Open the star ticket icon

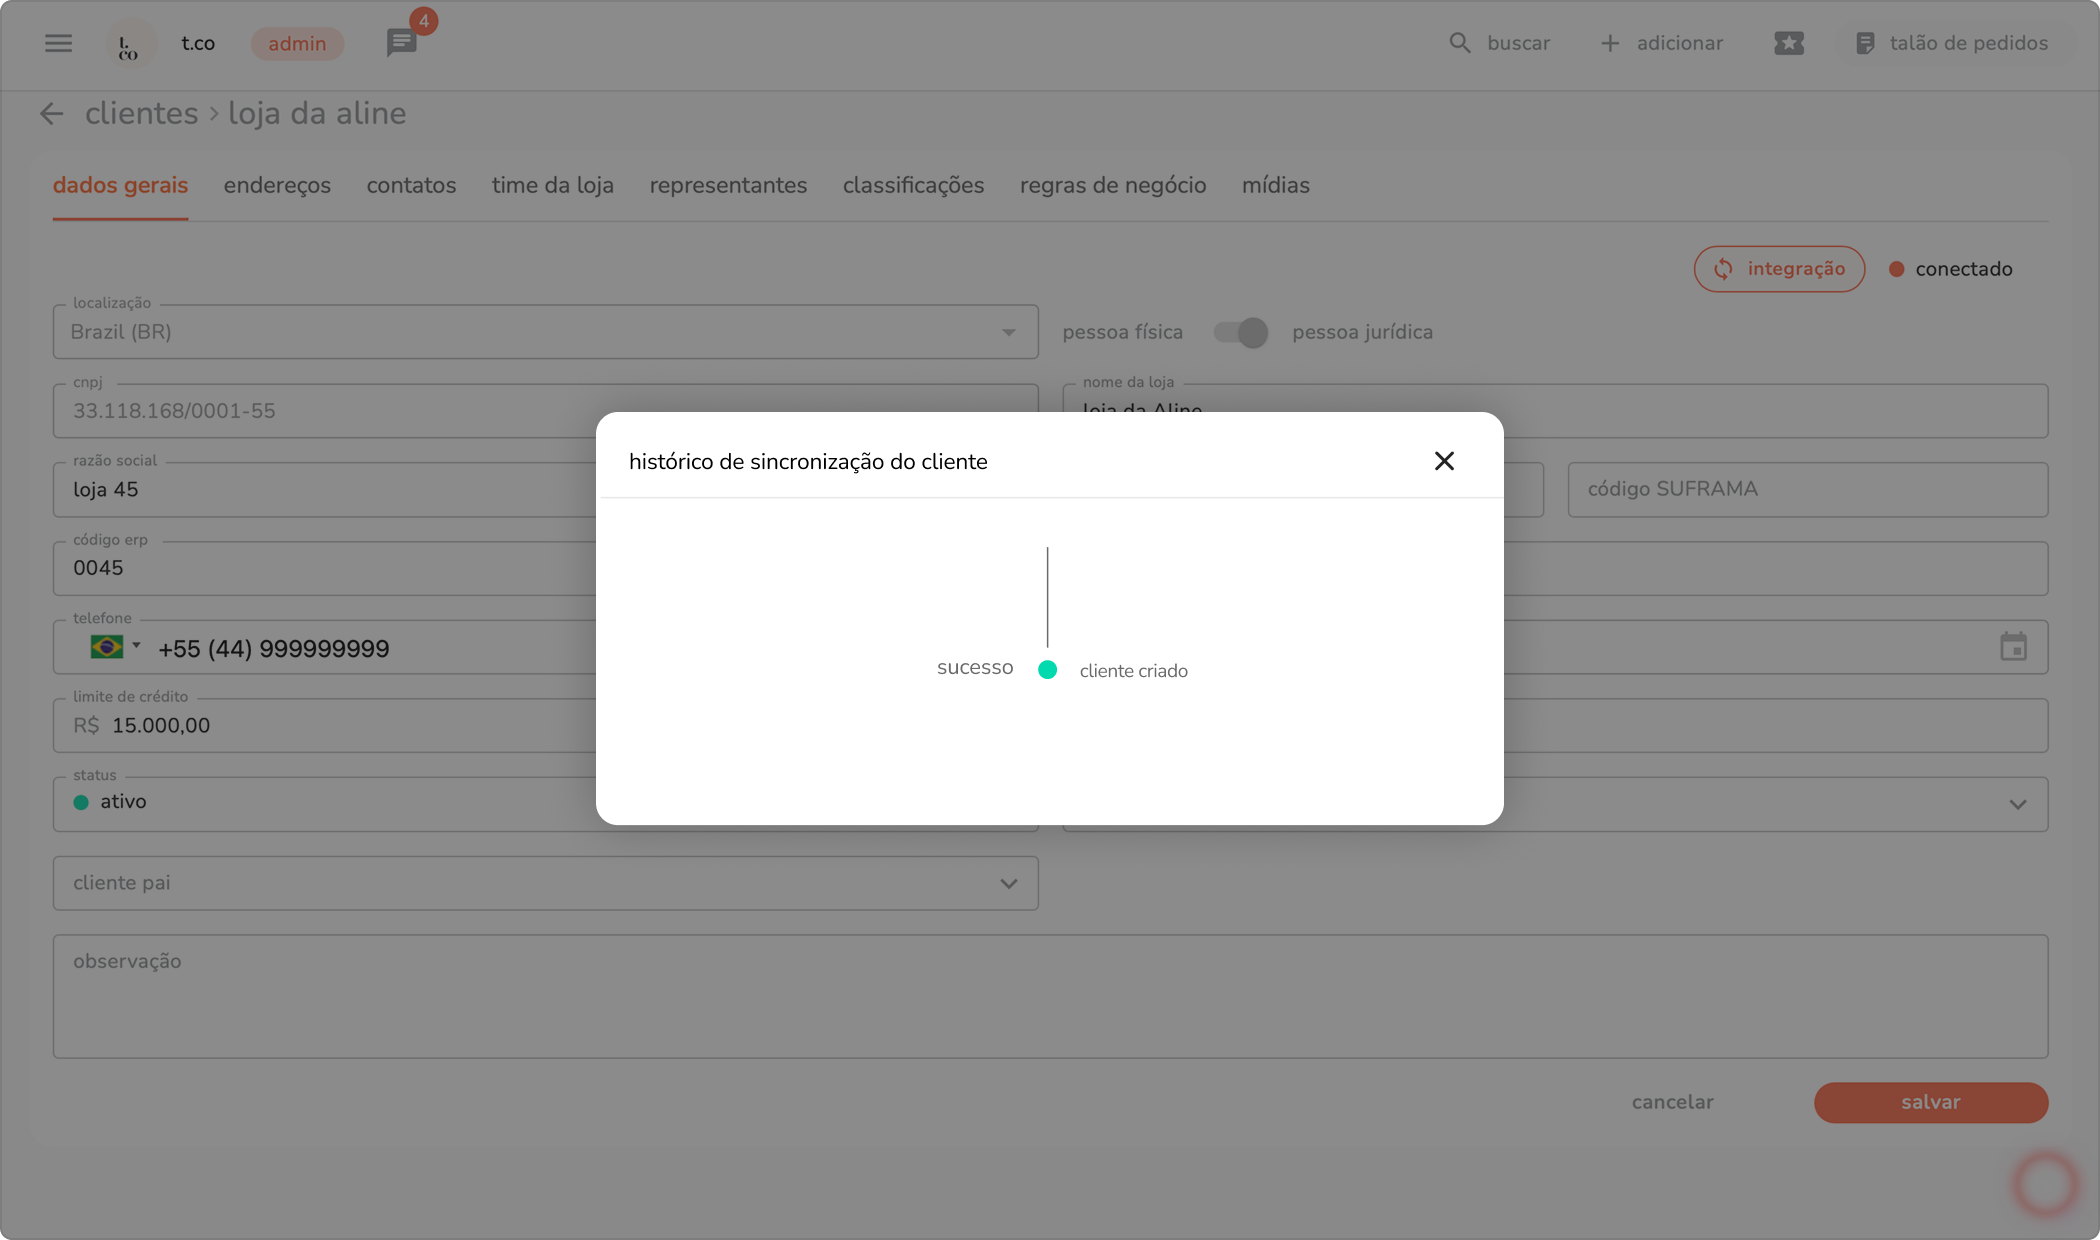tap(1788, 43)
